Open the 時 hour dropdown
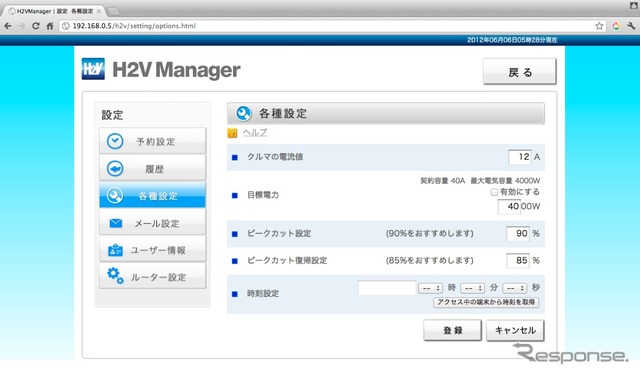This screenshot has width=640, height=375. click(430, 288)
